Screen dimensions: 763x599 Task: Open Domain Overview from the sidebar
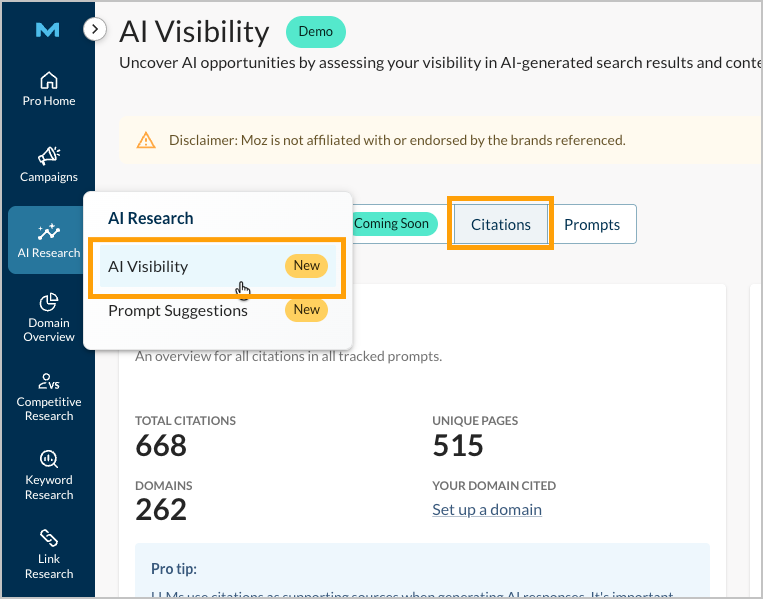click(x=49, y=318)
